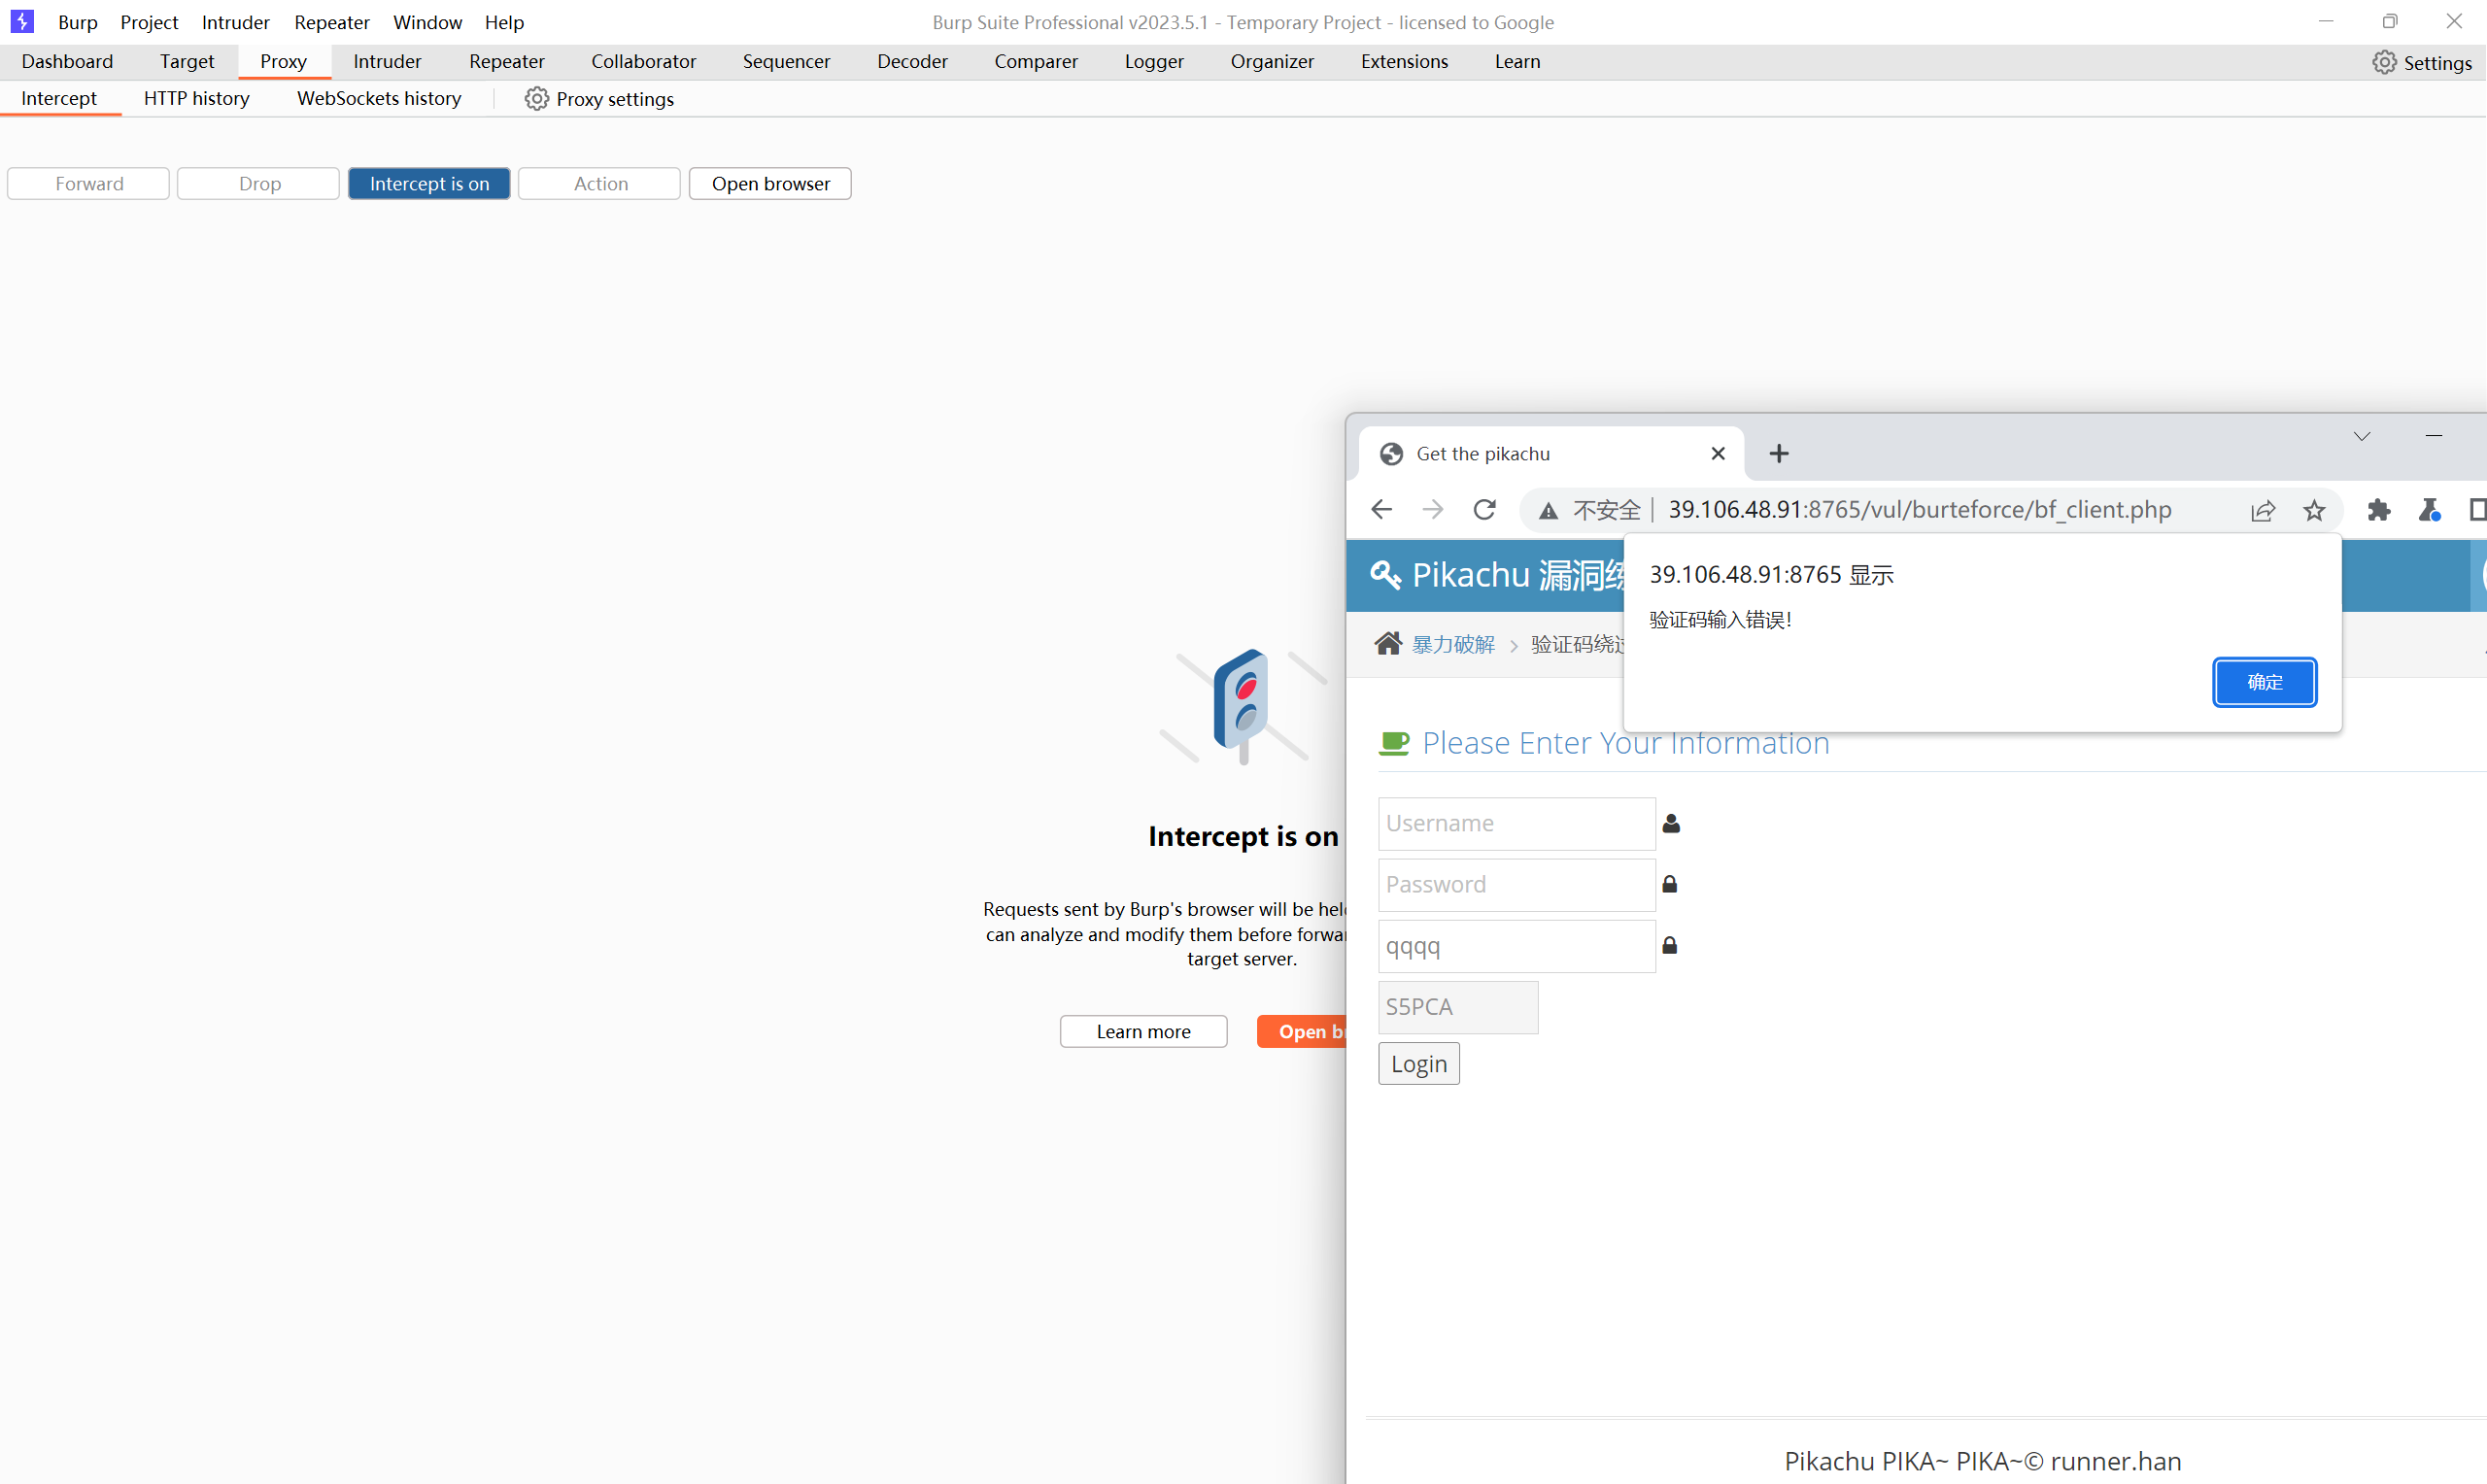Open the extensions puzzle icon
Screen dimensions: 2487x1484
(x=2379, y=511)
